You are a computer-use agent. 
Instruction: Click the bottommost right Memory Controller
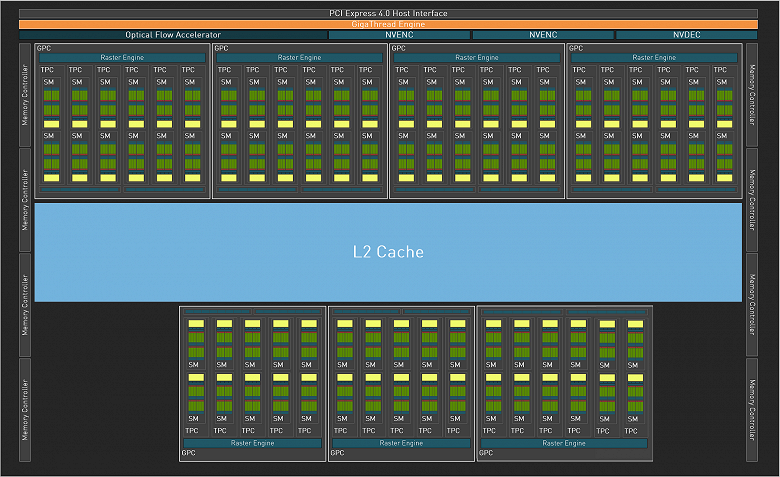(752, 411)
